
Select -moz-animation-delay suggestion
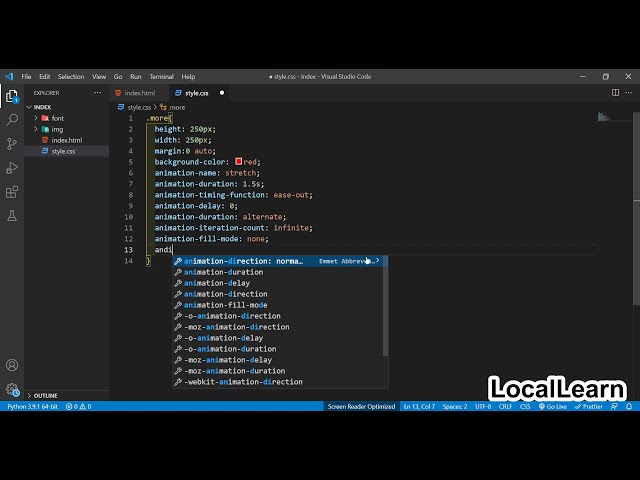click(x=278, y=360)
